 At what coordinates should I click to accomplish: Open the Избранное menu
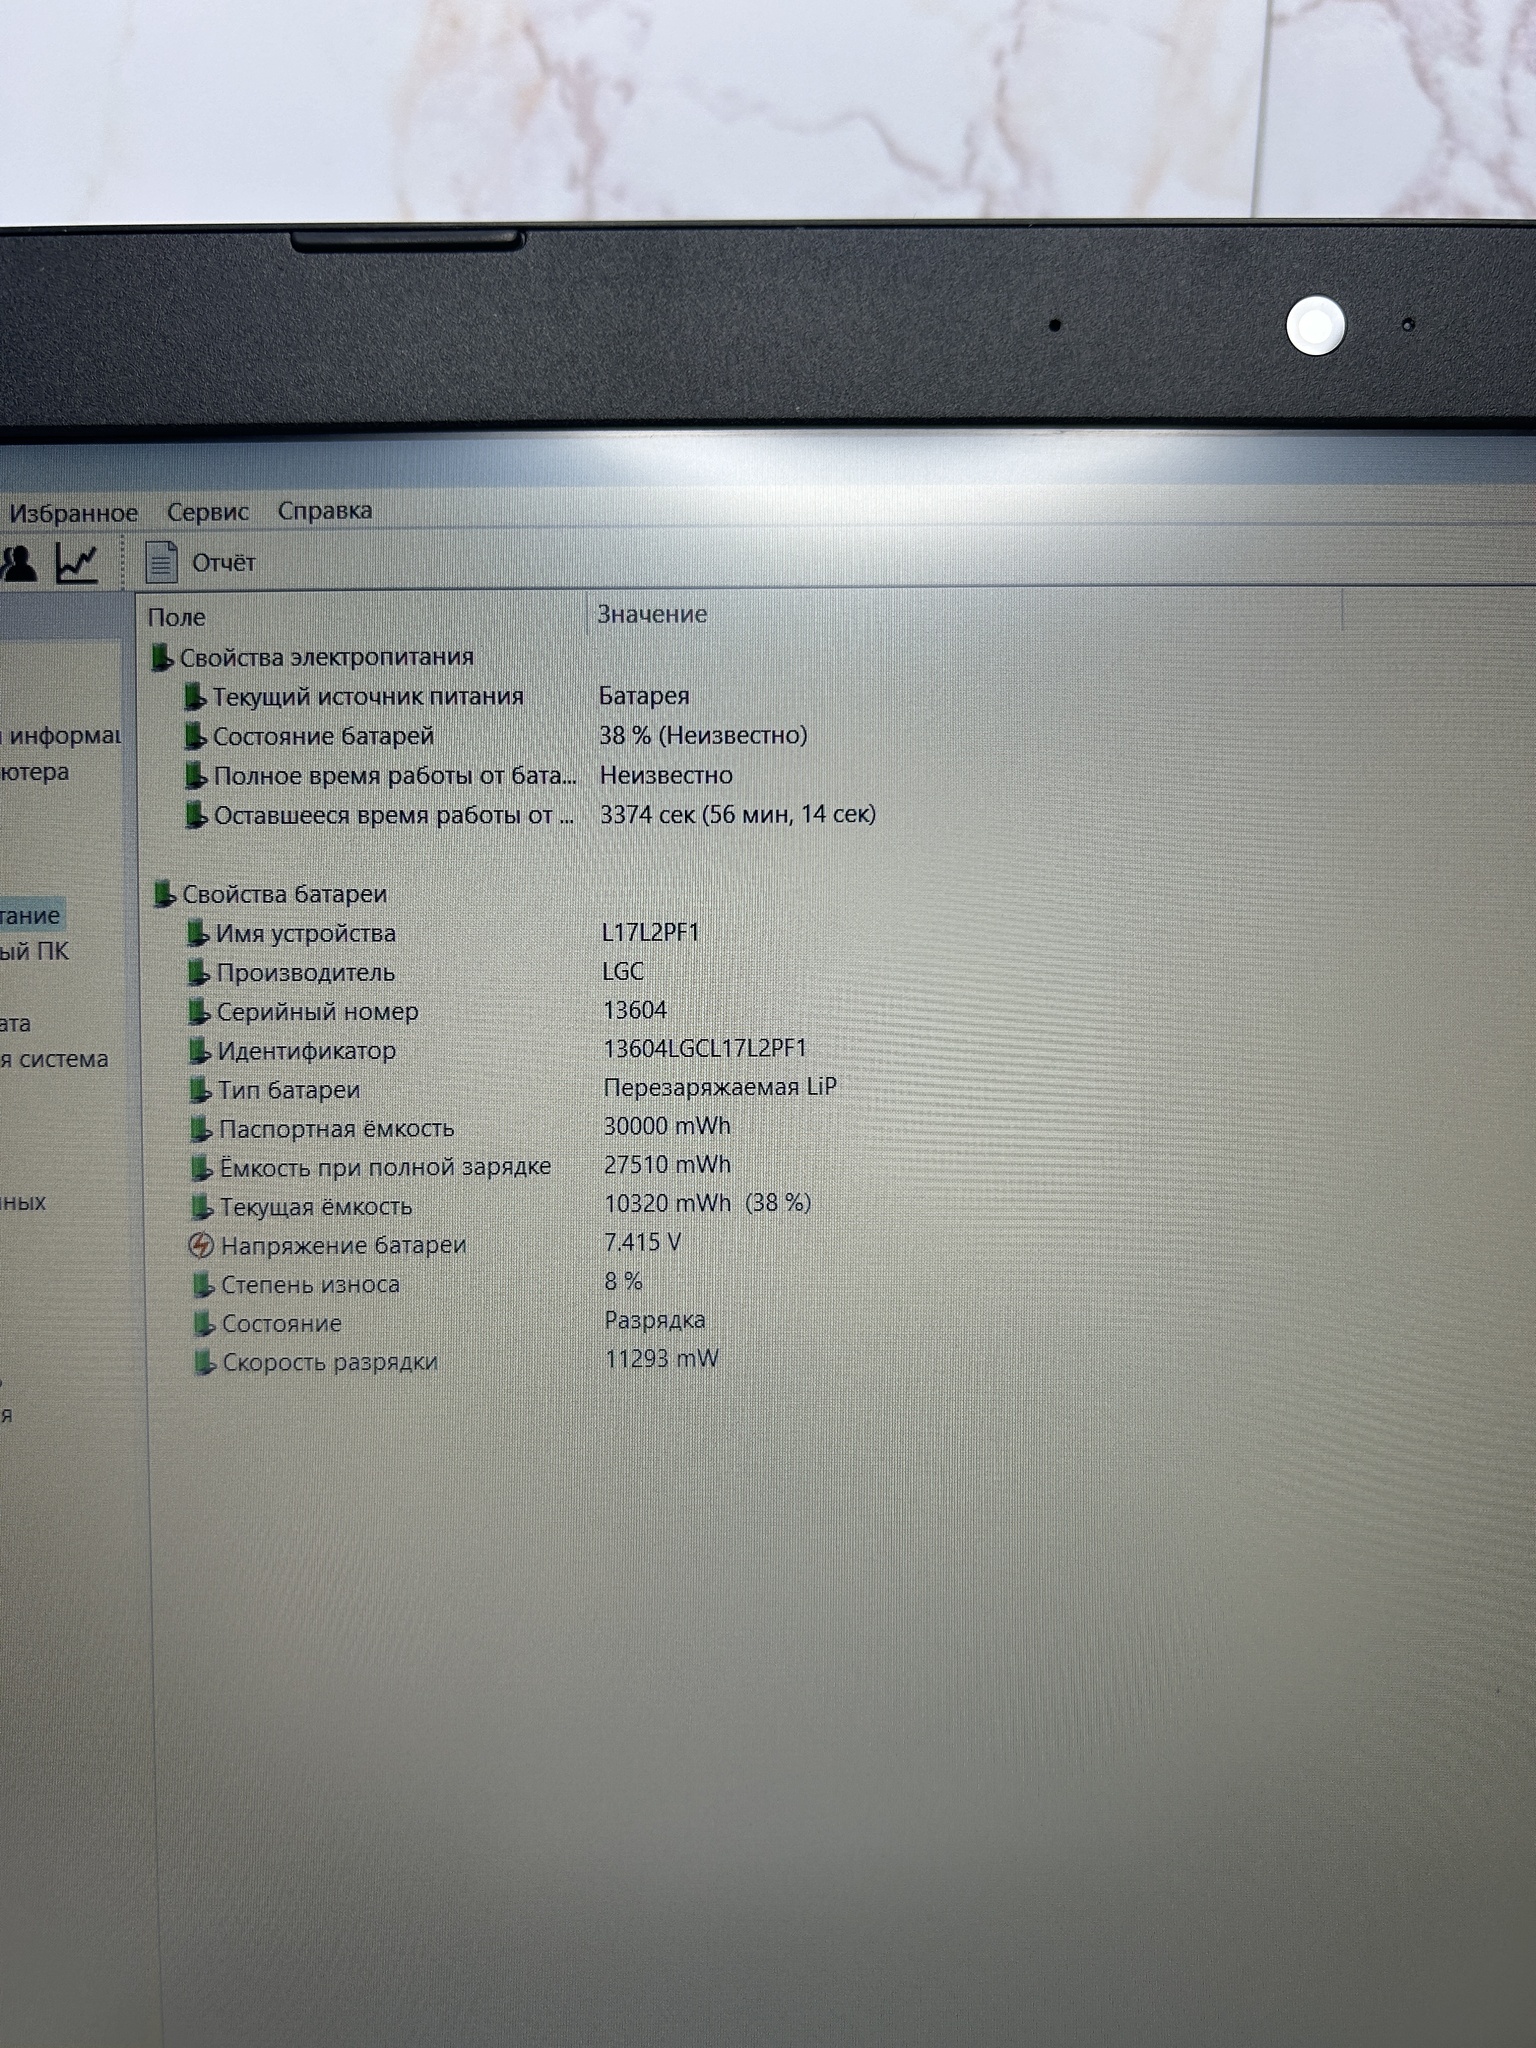coord(73,513)
